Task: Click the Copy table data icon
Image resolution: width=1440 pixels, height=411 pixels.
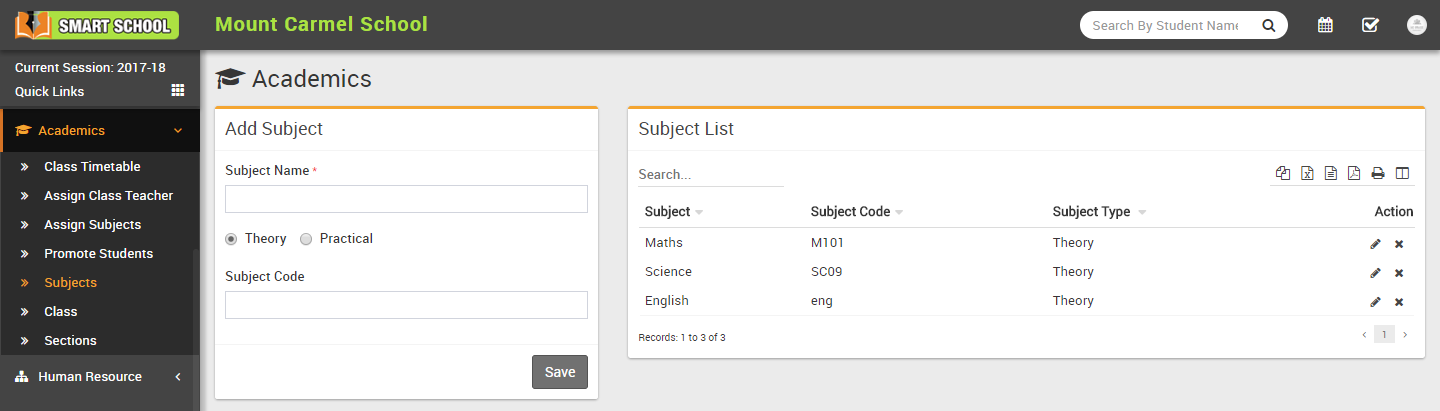Action: click(1283, 174)
